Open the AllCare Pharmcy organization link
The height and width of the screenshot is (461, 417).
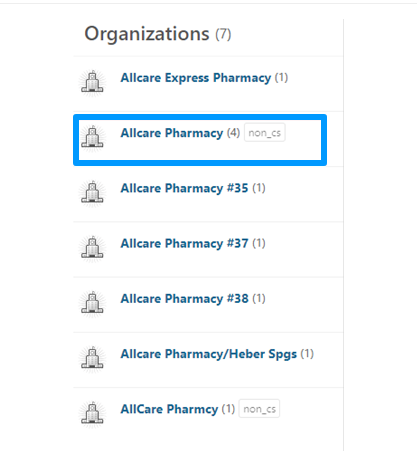tap(169, 409)
